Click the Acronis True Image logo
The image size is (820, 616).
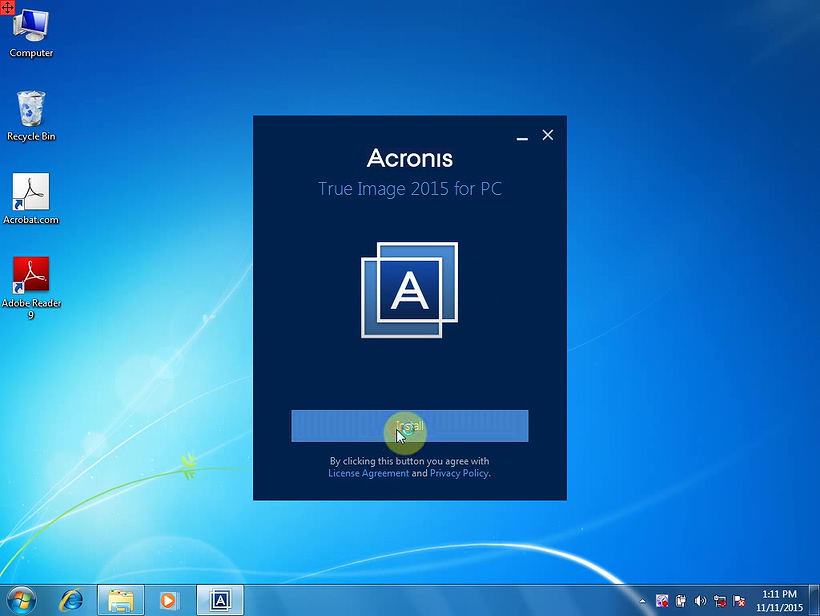pyautogui.click(x=409, y=290)
